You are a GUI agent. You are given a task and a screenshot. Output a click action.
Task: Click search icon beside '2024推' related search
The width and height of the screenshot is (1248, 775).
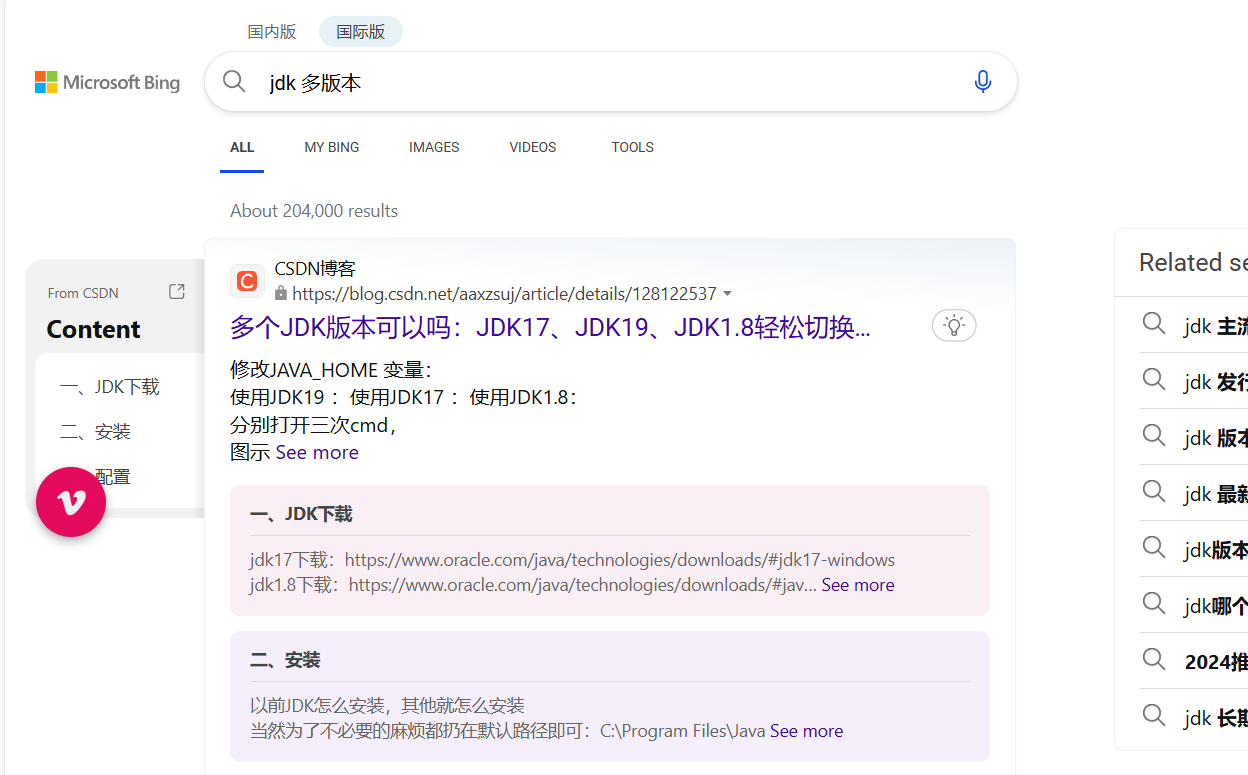click(1154, 660)
